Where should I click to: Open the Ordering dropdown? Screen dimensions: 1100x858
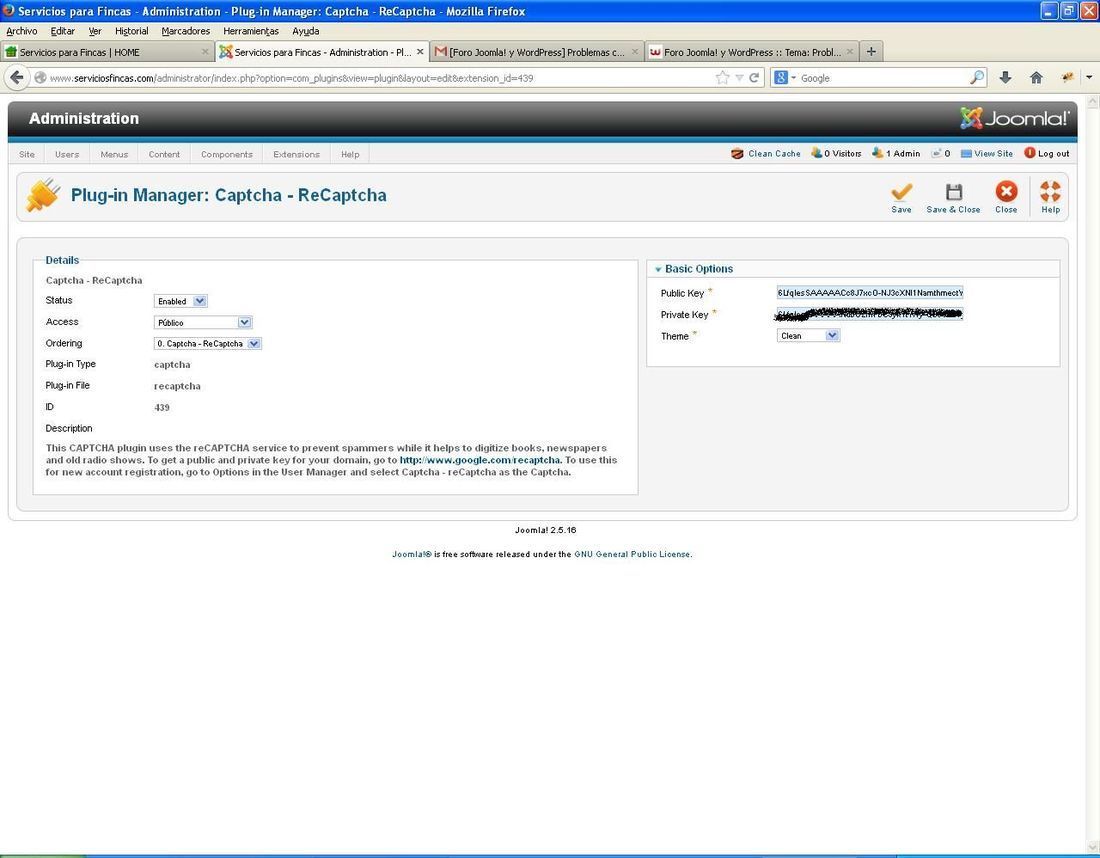click(x=208, y=344)
